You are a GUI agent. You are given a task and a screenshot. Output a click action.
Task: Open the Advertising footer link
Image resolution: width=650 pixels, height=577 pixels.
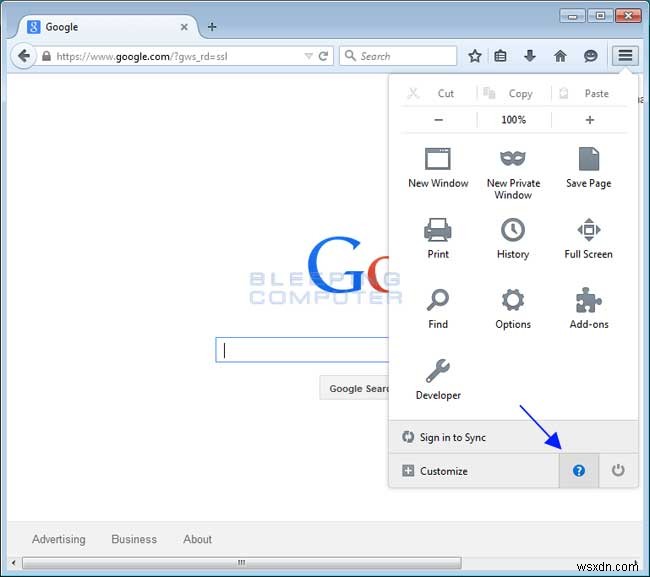[x=59, y=539]
